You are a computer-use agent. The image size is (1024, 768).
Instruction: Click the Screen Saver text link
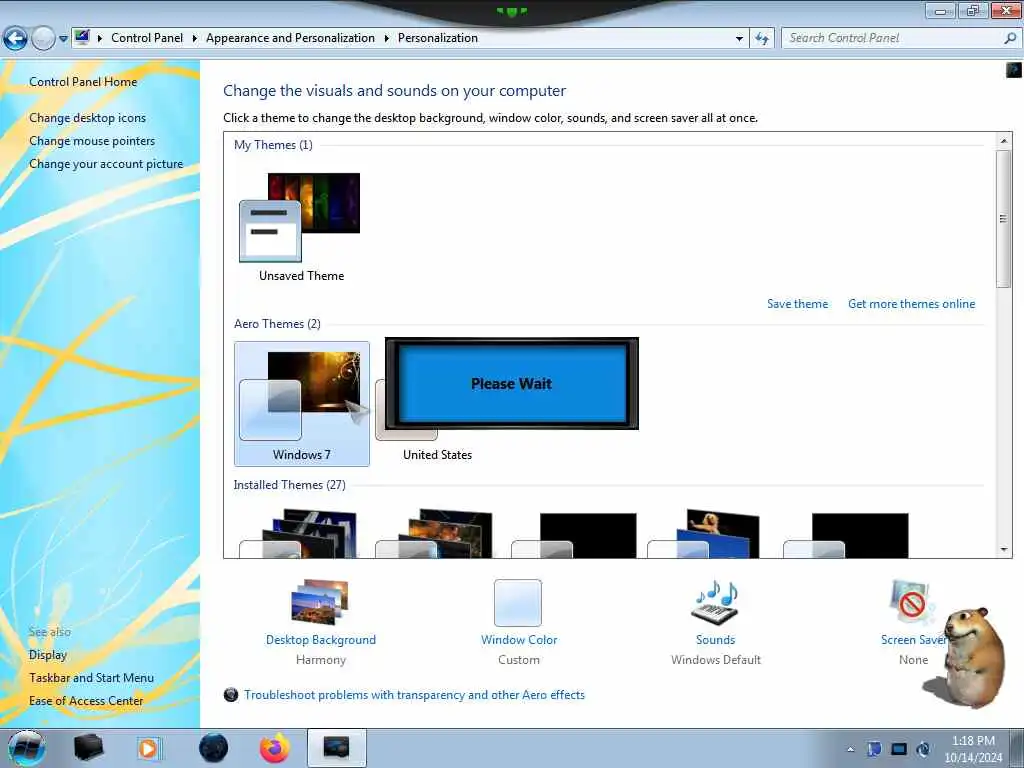point(913,640)
